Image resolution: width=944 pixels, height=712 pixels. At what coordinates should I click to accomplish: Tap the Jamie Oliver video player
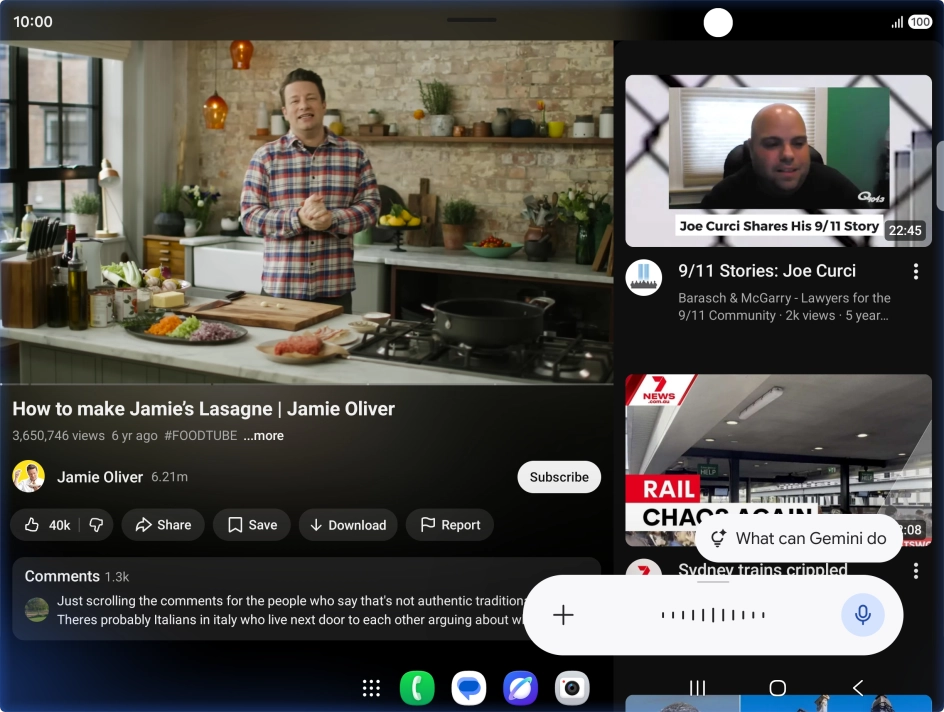pos(306,212)
